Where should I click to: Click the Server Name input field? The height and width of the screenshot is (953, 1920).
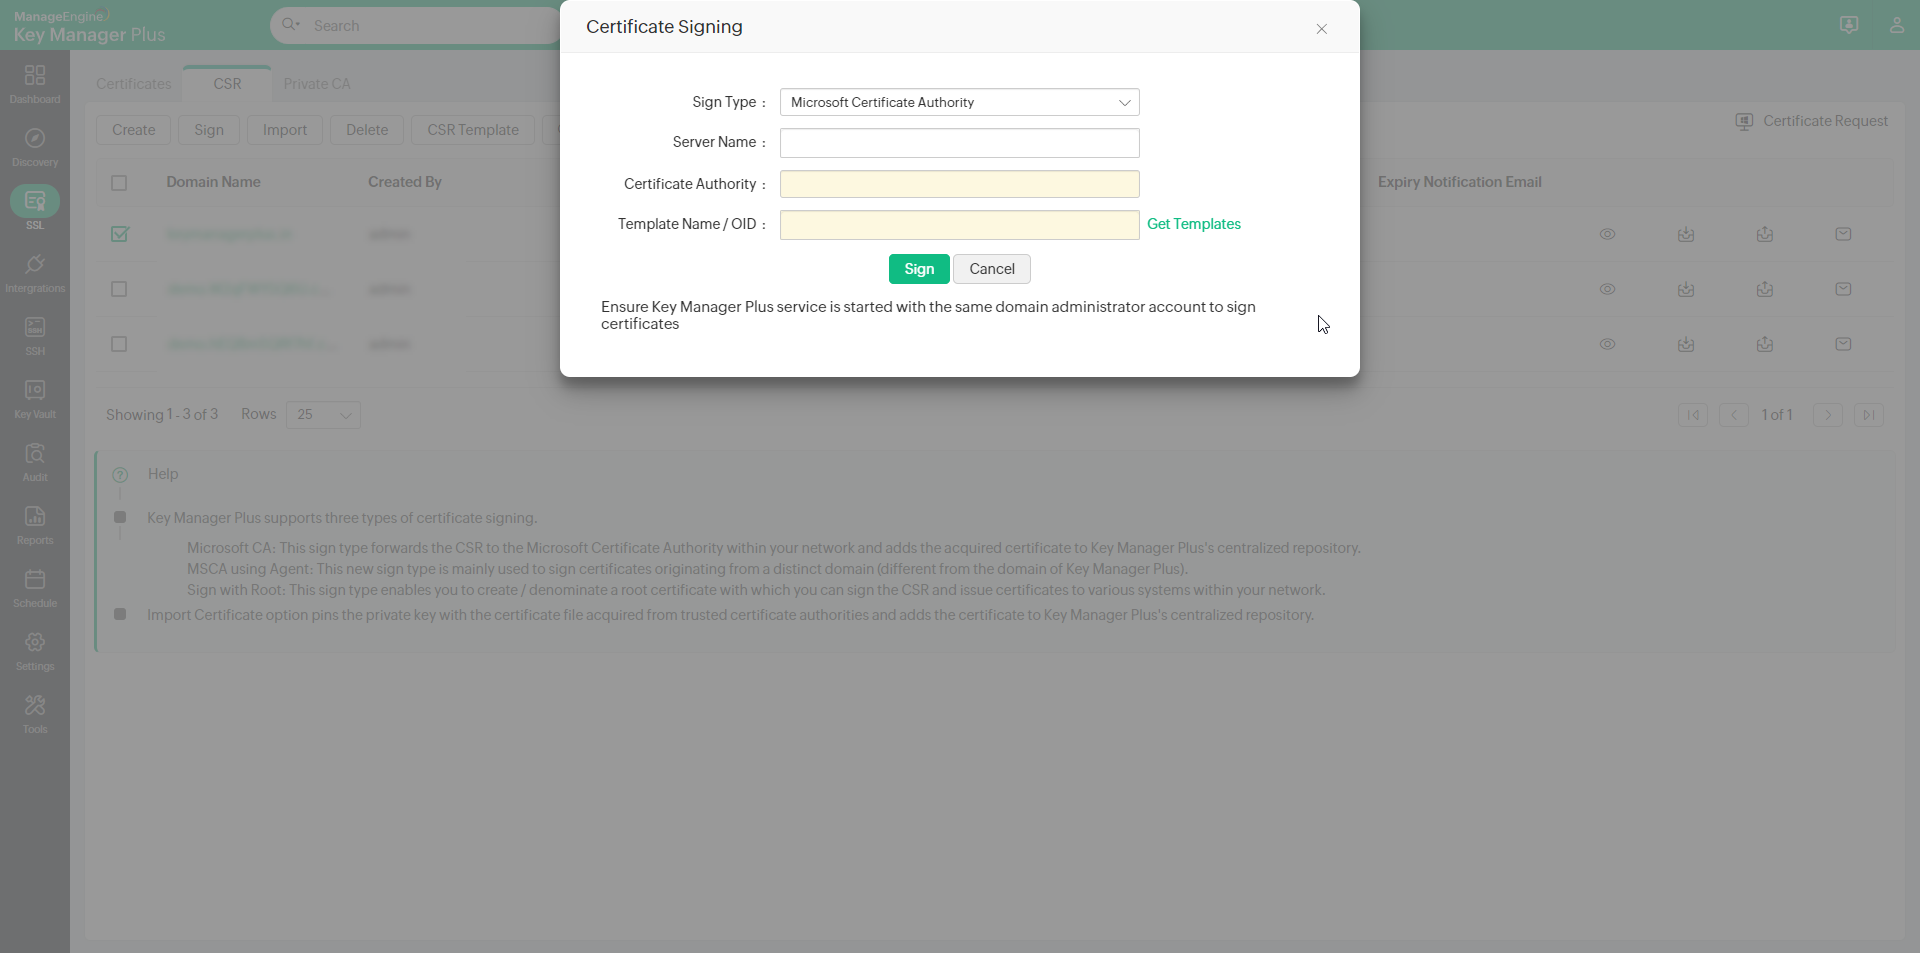point(959,143)
